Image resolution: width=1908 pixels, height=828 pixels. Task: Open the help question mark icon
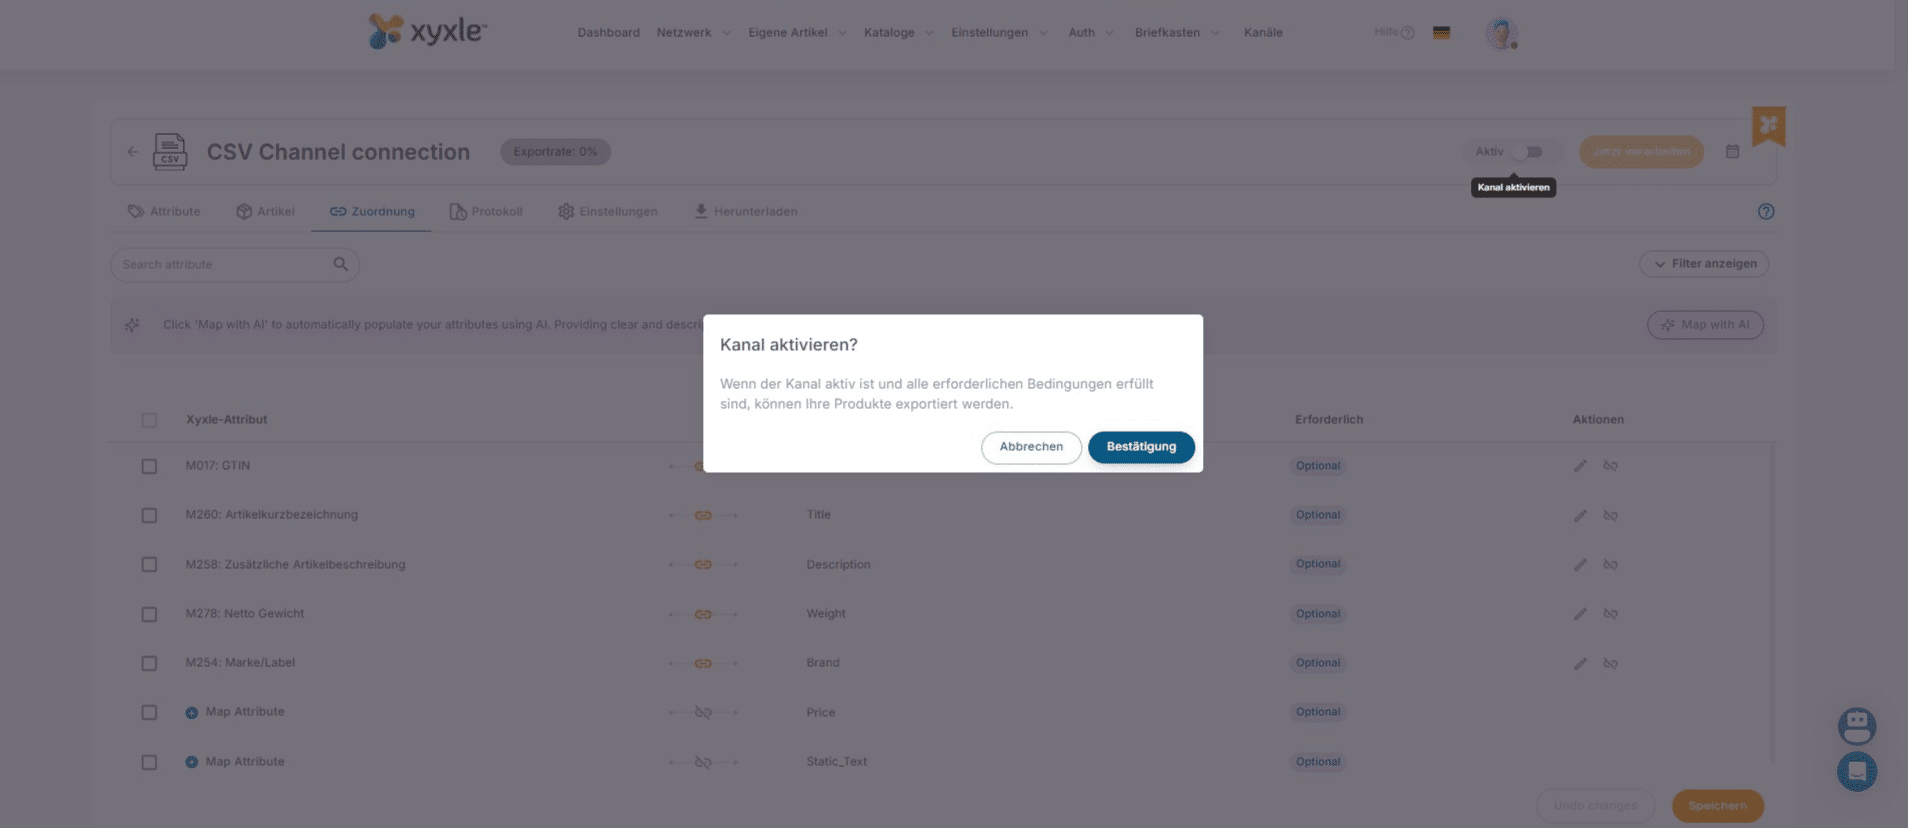point(1765,212)
